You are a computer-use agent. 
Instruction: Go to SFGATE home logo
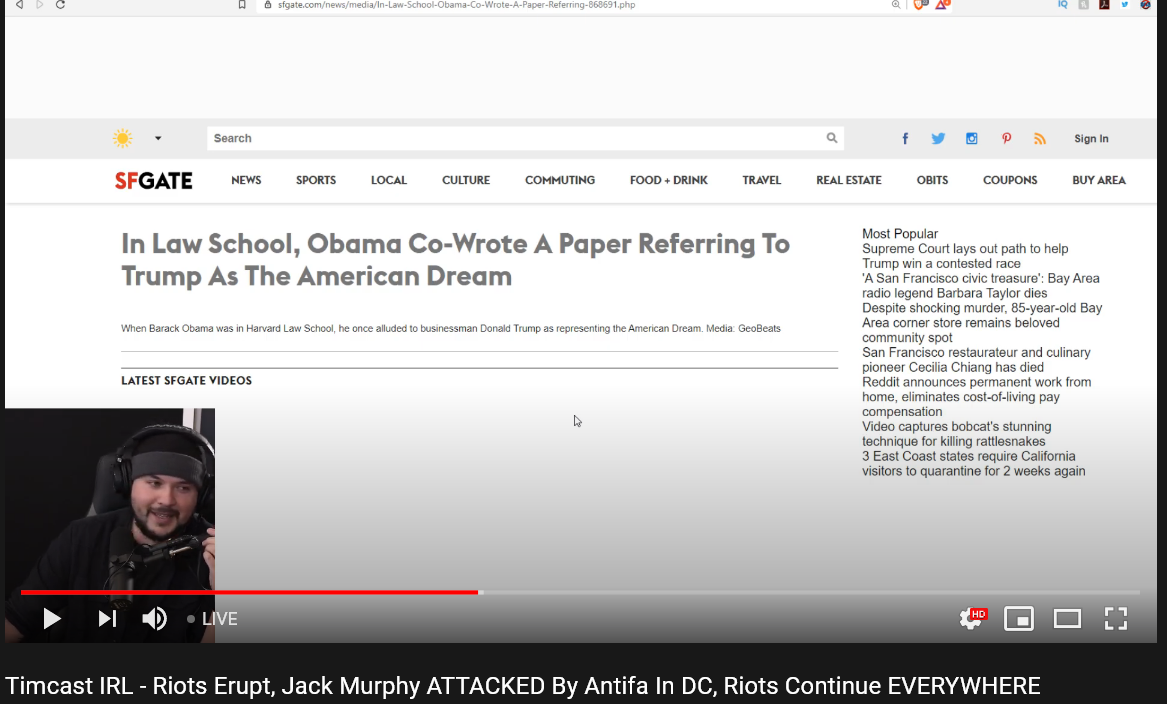point(153,180)
